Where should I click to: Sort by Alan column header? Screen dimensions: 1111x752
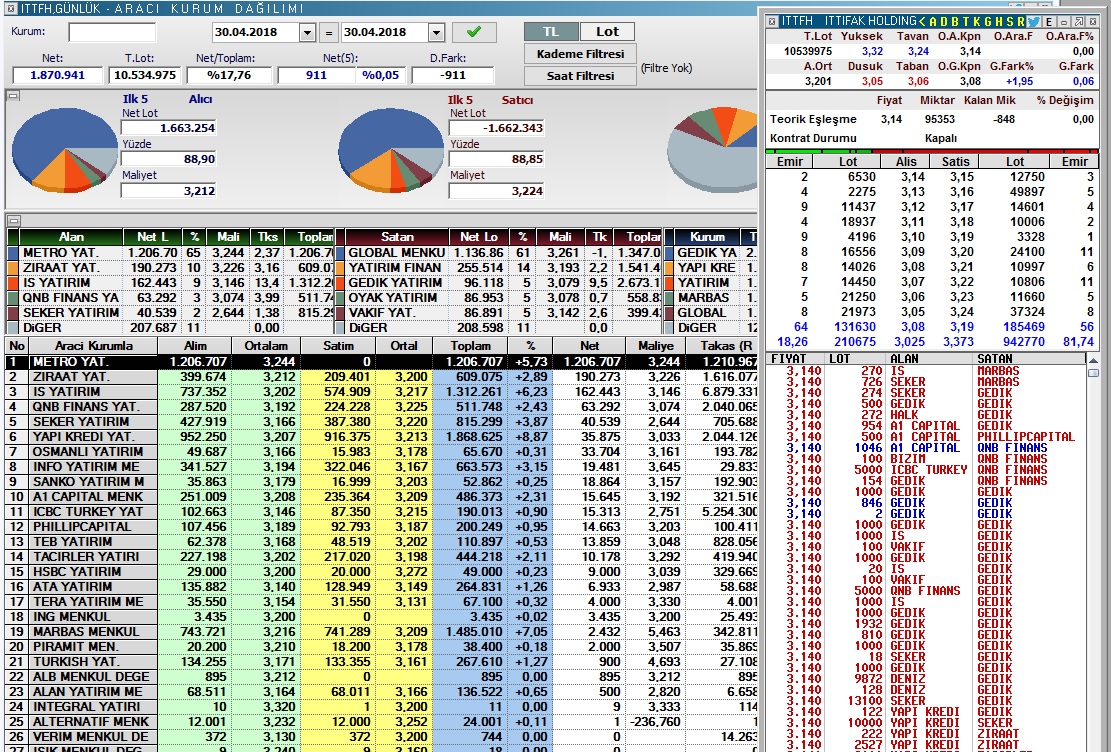[71, 237]
